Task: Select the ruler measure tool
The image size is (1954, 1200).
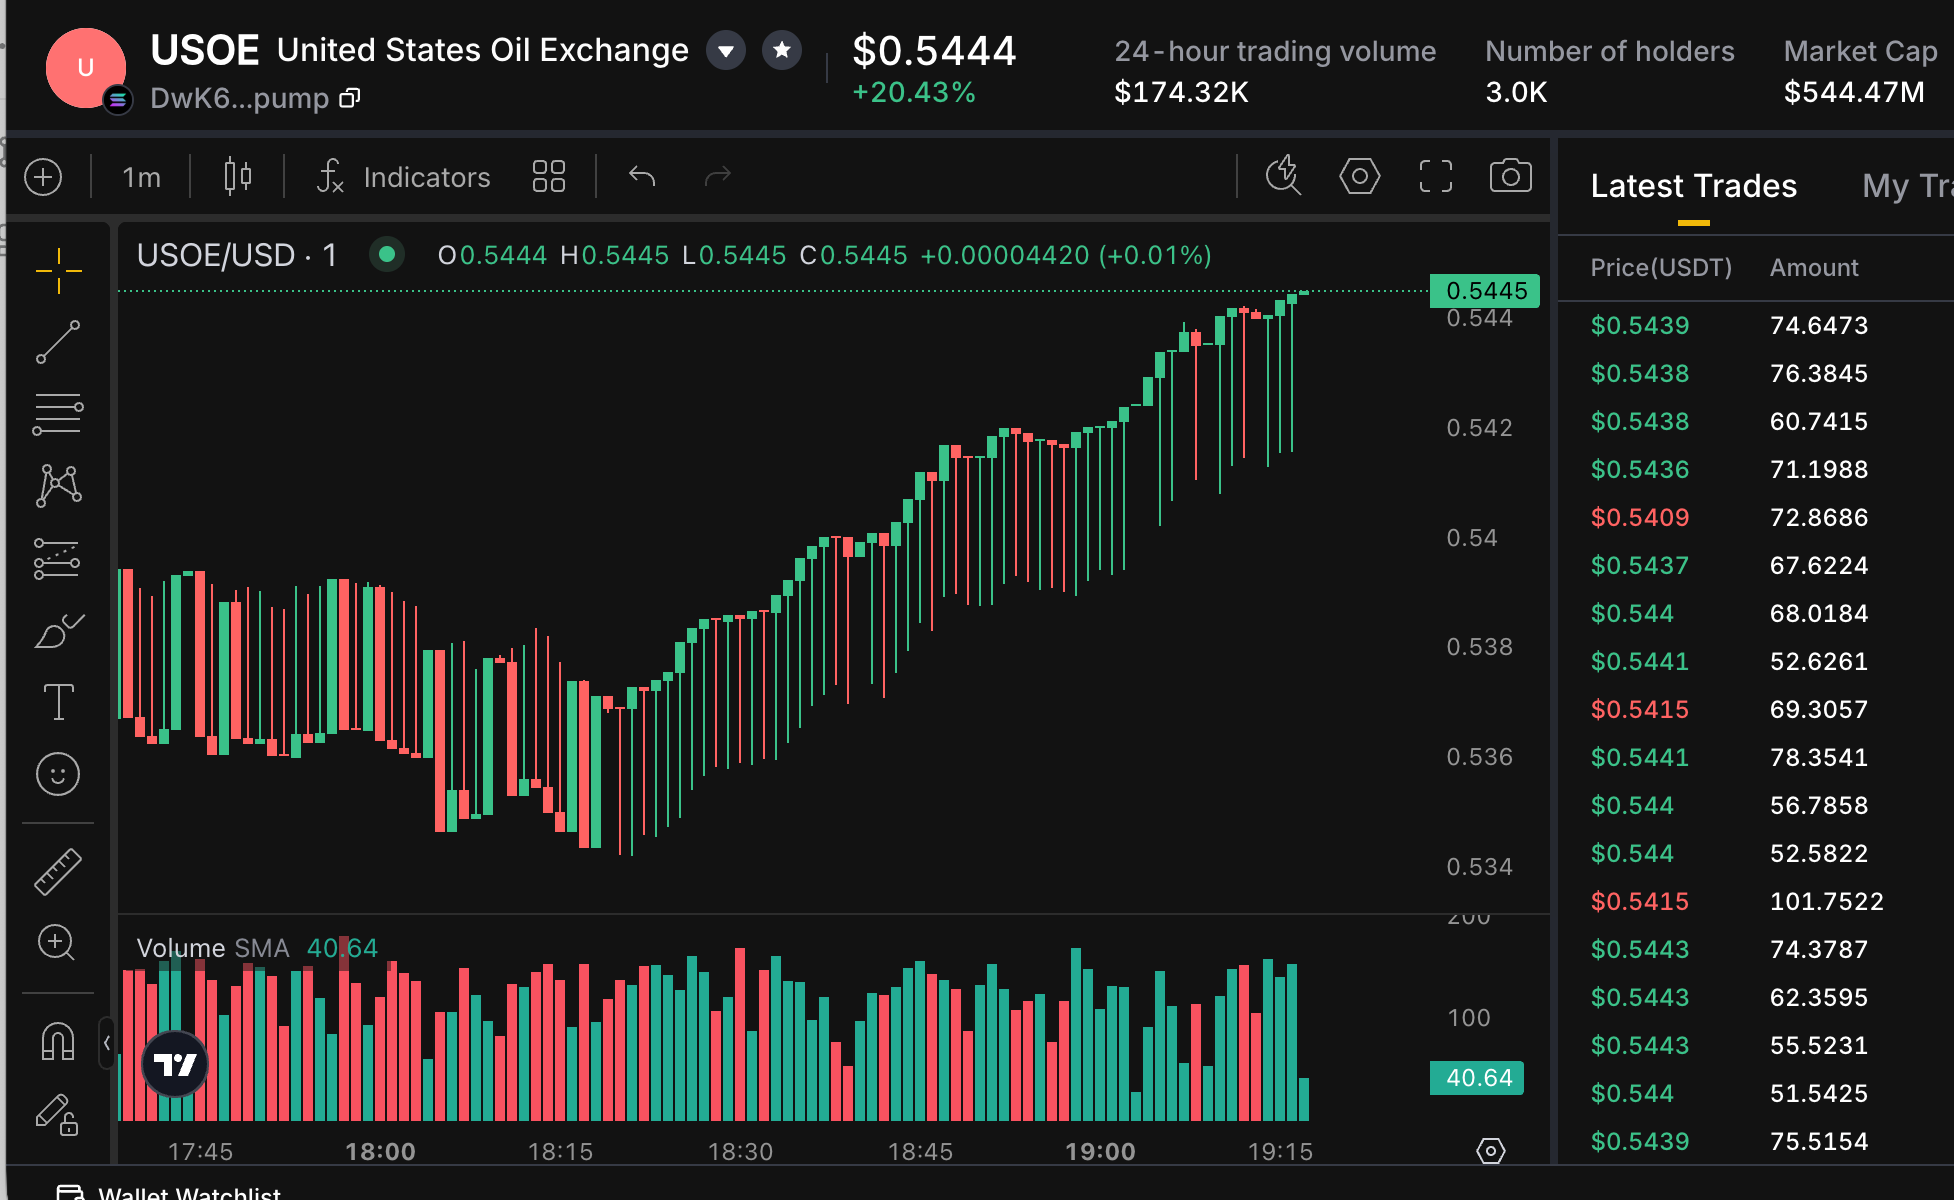Action: tap(58, 871)
